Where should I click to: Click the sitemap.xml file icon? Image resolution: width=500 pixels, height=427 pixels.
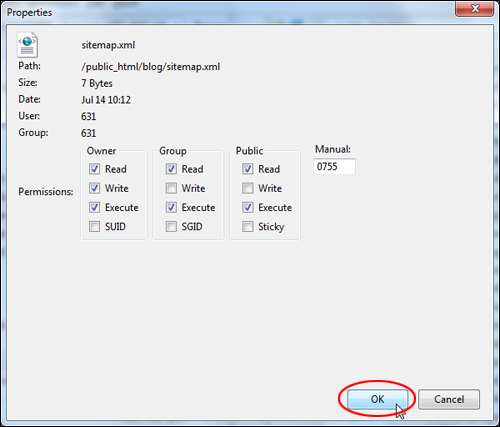point(27,45)
